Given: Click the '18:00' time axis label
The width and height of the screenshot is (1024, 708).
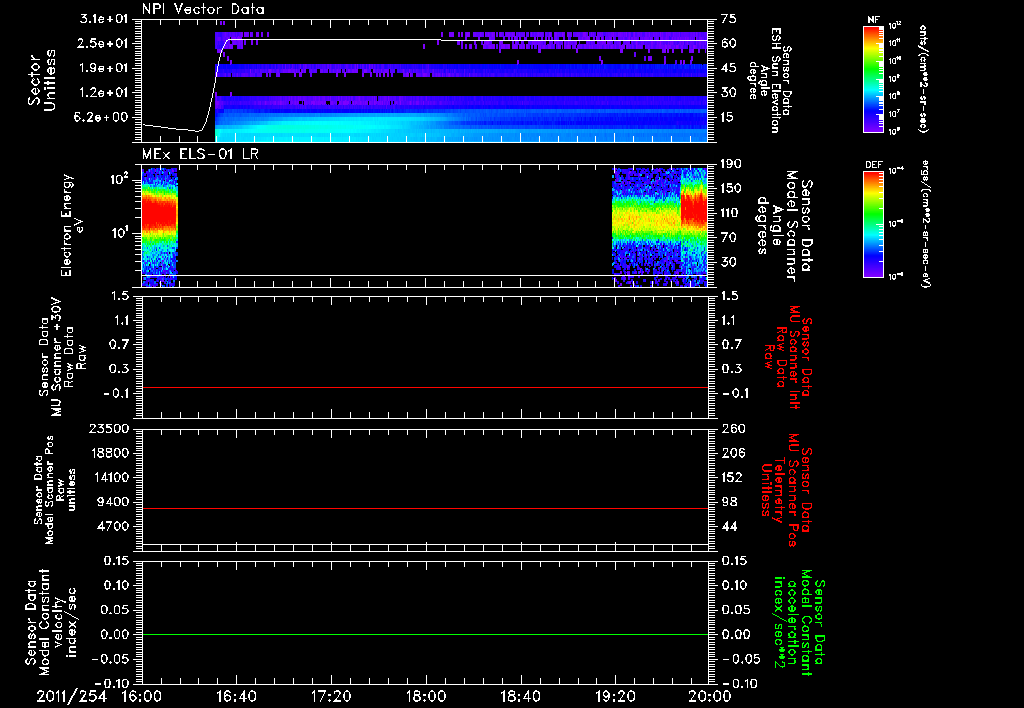Looking at the screenshot, I should (x=426, y=696).
